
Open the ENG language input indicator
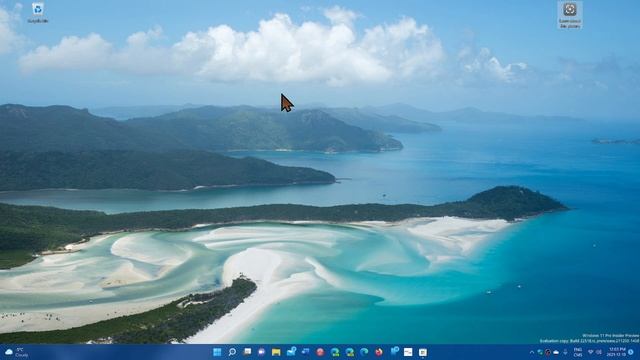coord(578,352)
